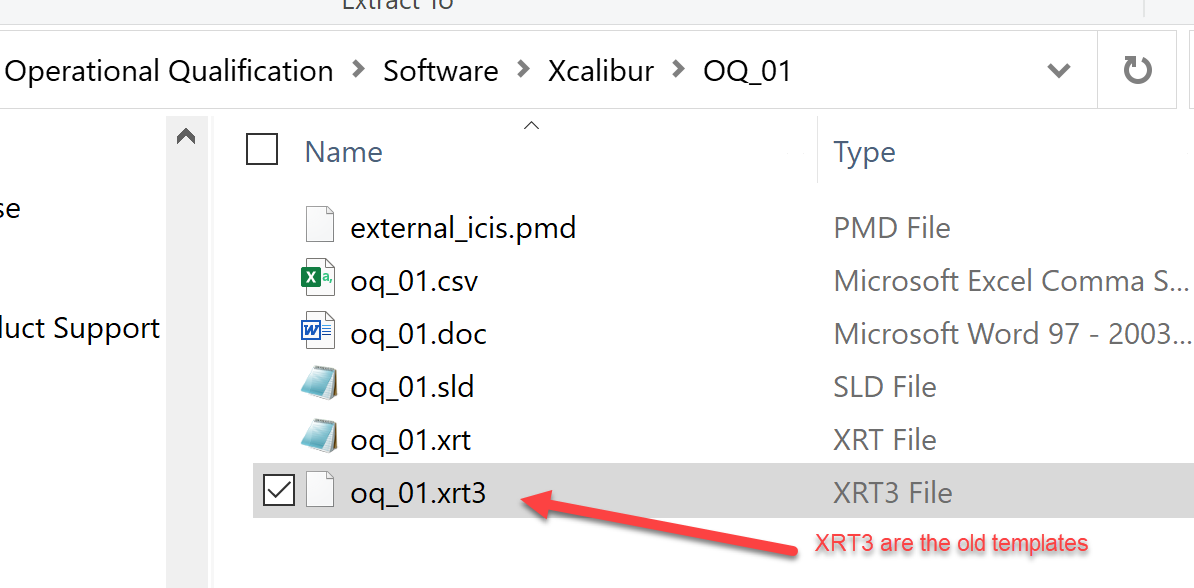Navigate to the Software breadcrumb folder
Screen dimensions: 1194x588
click(x=441, y=71)
